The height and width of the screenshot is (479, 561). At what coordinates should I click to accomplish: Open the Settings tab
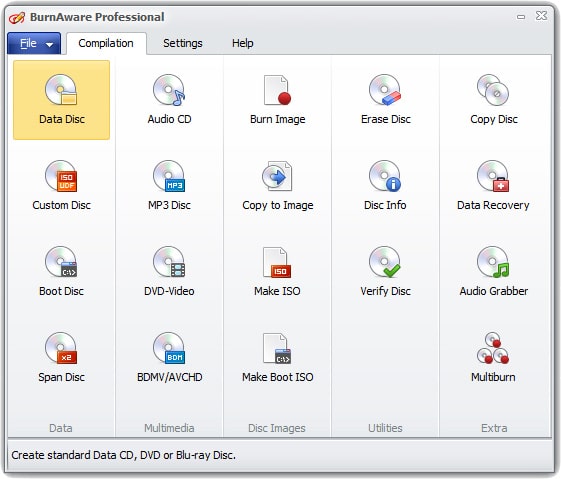pyautogui.click(x=182, y=43)
